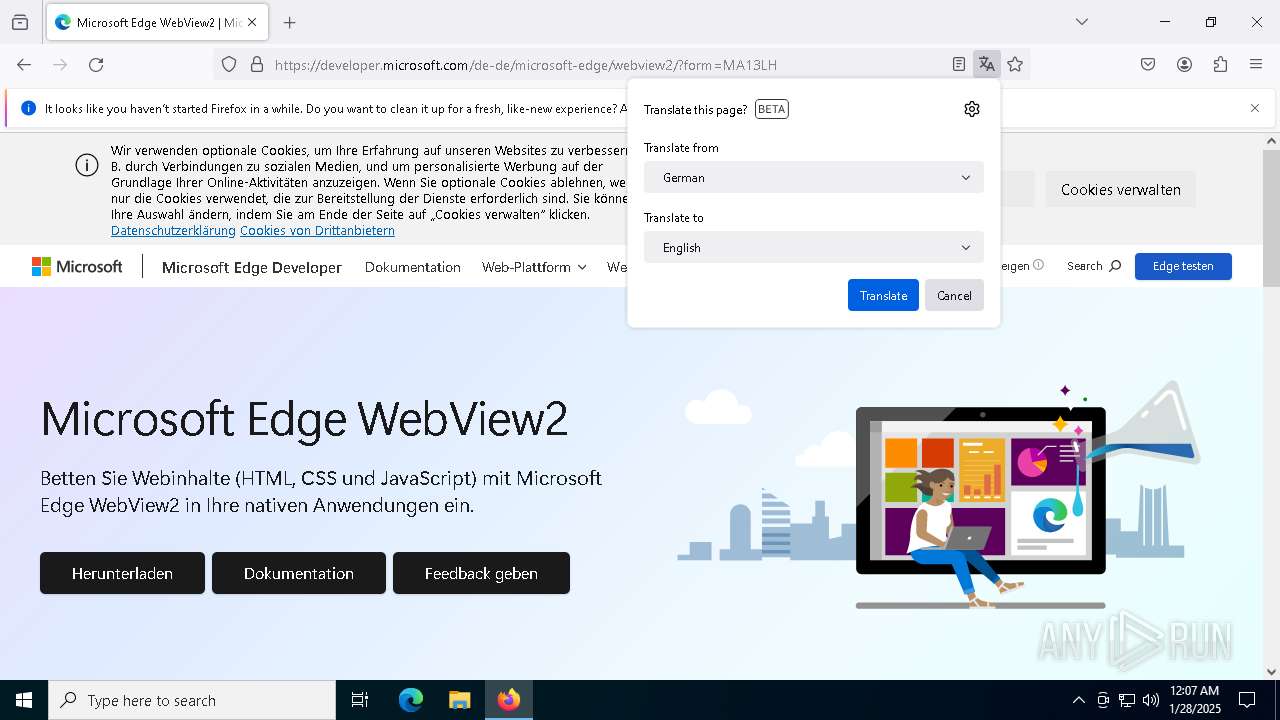Open the Extensions puzzle icon
The height and width of the screenshot is (720, 1280).
click(x=1220, y=64)
